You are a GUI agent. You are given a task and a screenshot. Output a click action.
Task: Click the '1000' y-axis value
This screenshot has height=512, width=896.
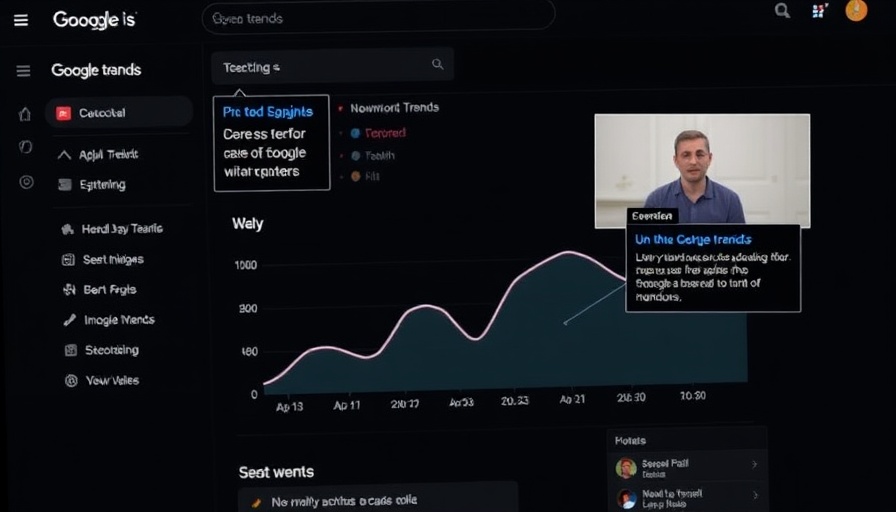tap(246, 265)
